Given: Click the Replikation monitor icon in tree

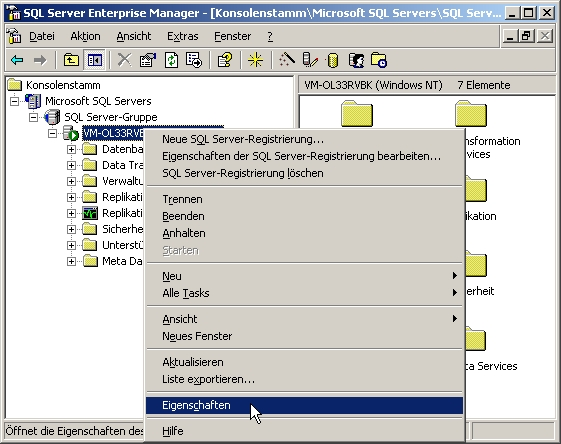Looking at the screenshot, I should (89, 213).
